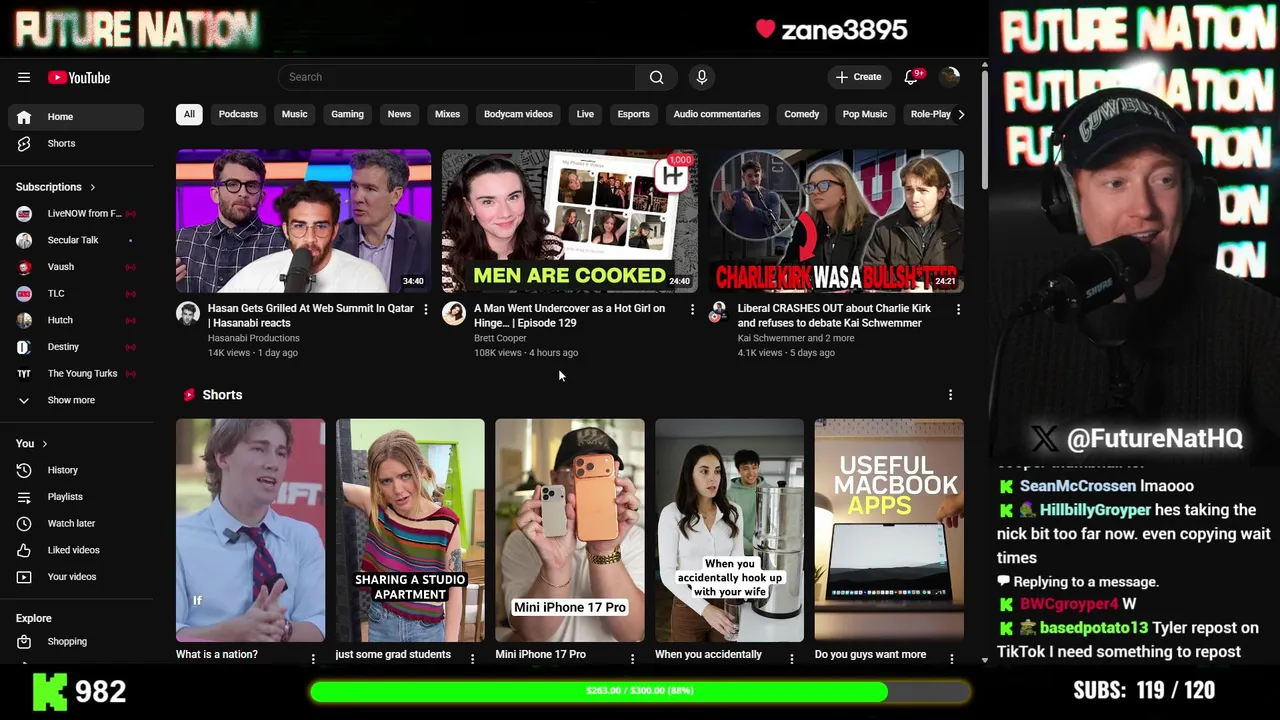The height and width of the screenshot is (720, 1280).
Task: Play 'Mini iPhone 17 Pro' short
Action: [570, 530]
